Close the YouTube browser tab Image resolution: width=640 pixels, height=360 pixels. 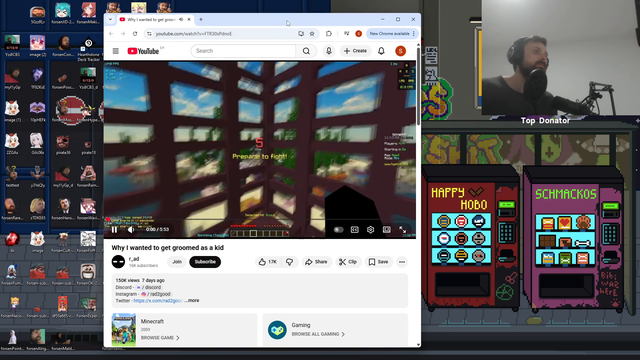(x=189, y=19)
